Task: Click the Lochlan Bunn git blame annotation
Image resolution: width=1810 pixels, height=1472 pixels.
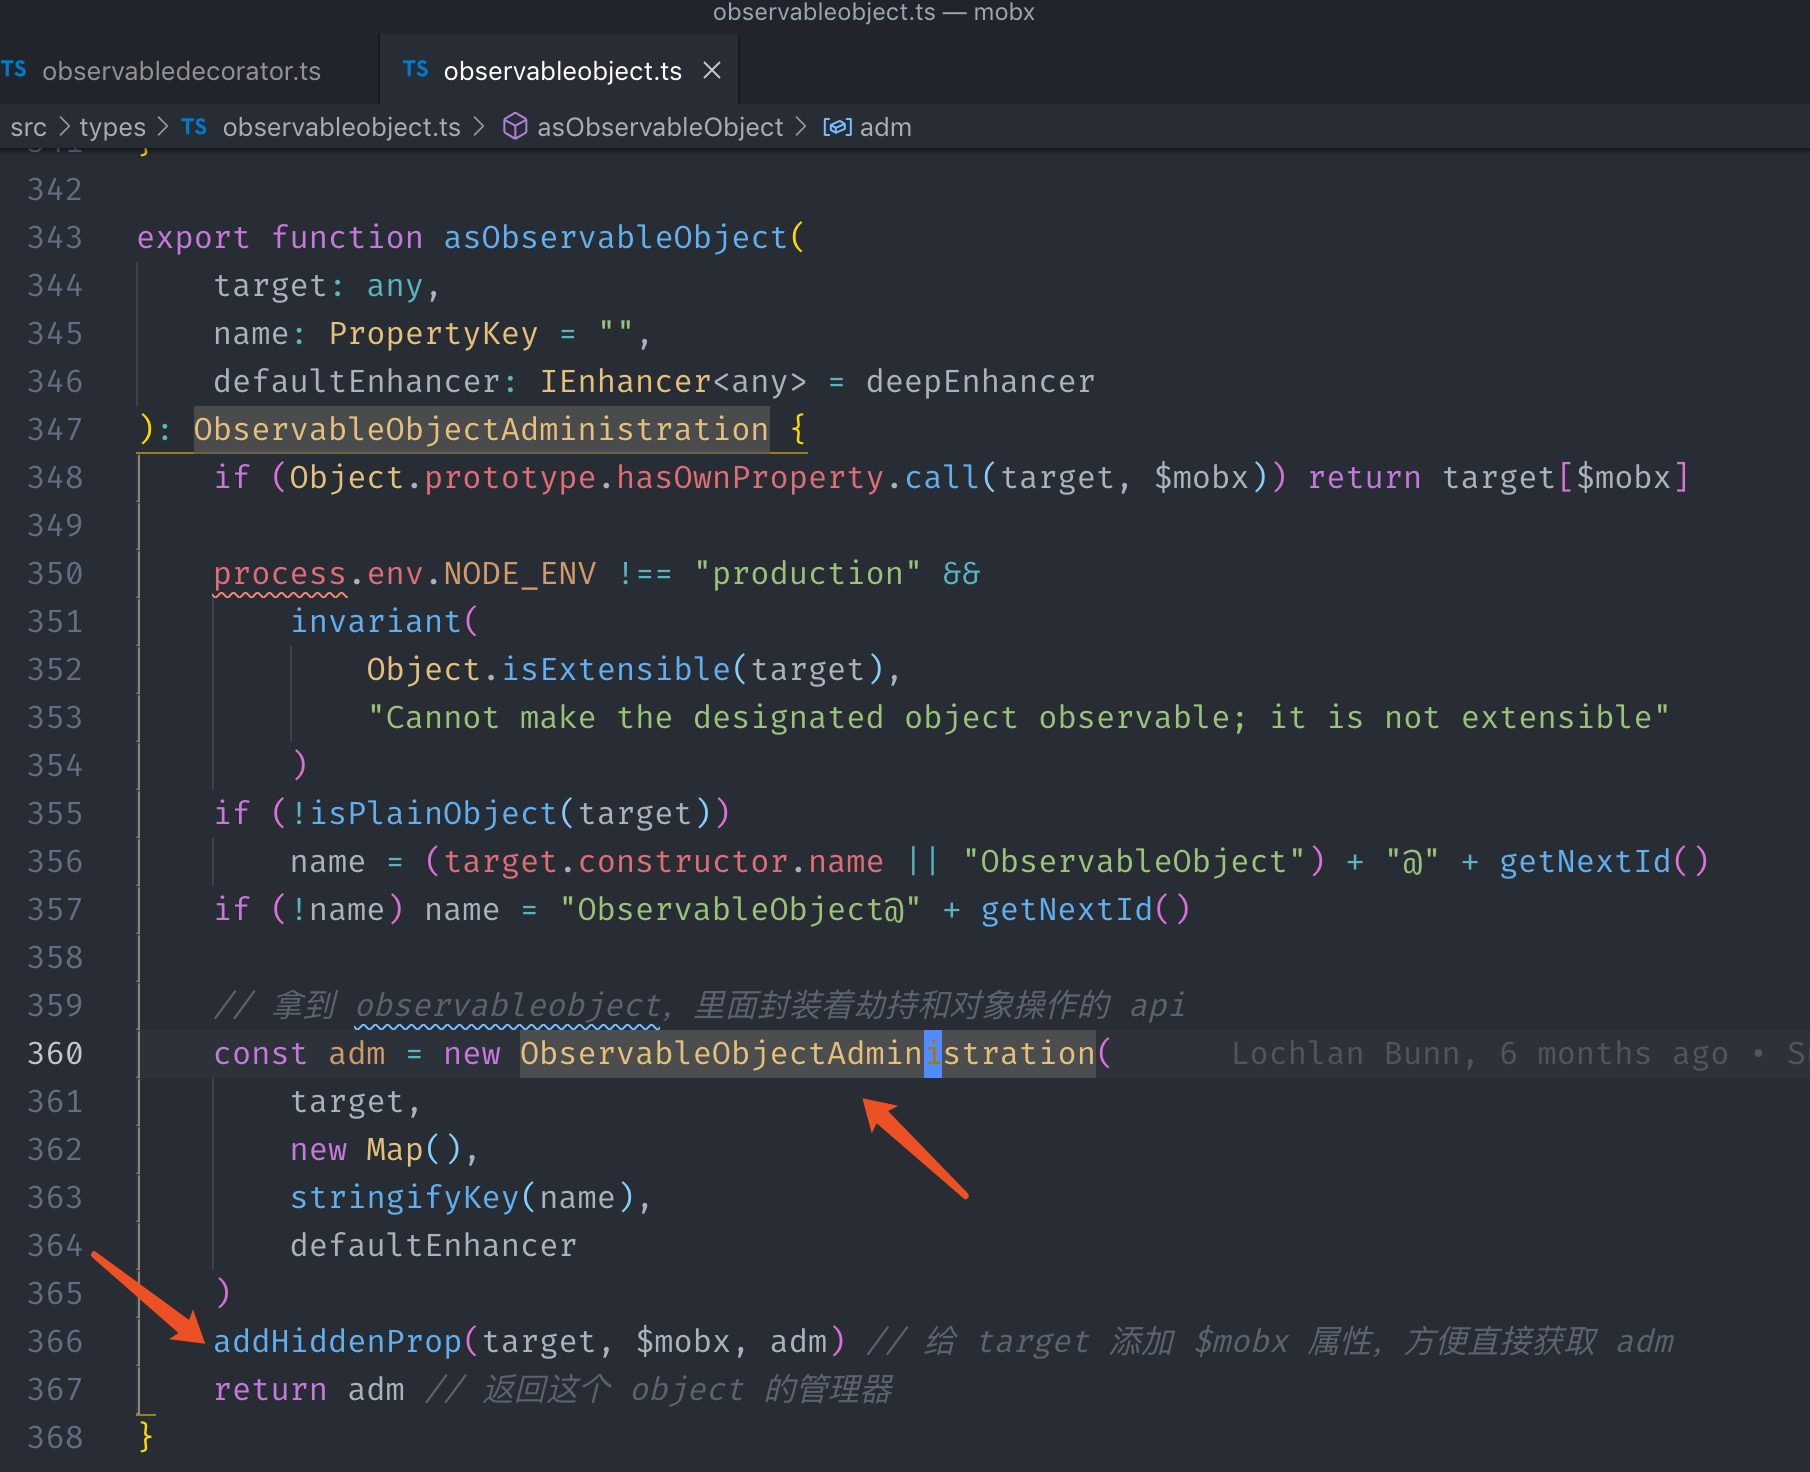Action: pyautogui.click(x=1519, y=1054)
